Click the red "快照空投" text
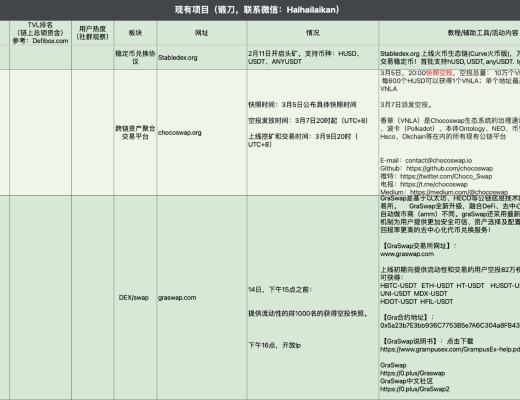 (x=439, y=73)
